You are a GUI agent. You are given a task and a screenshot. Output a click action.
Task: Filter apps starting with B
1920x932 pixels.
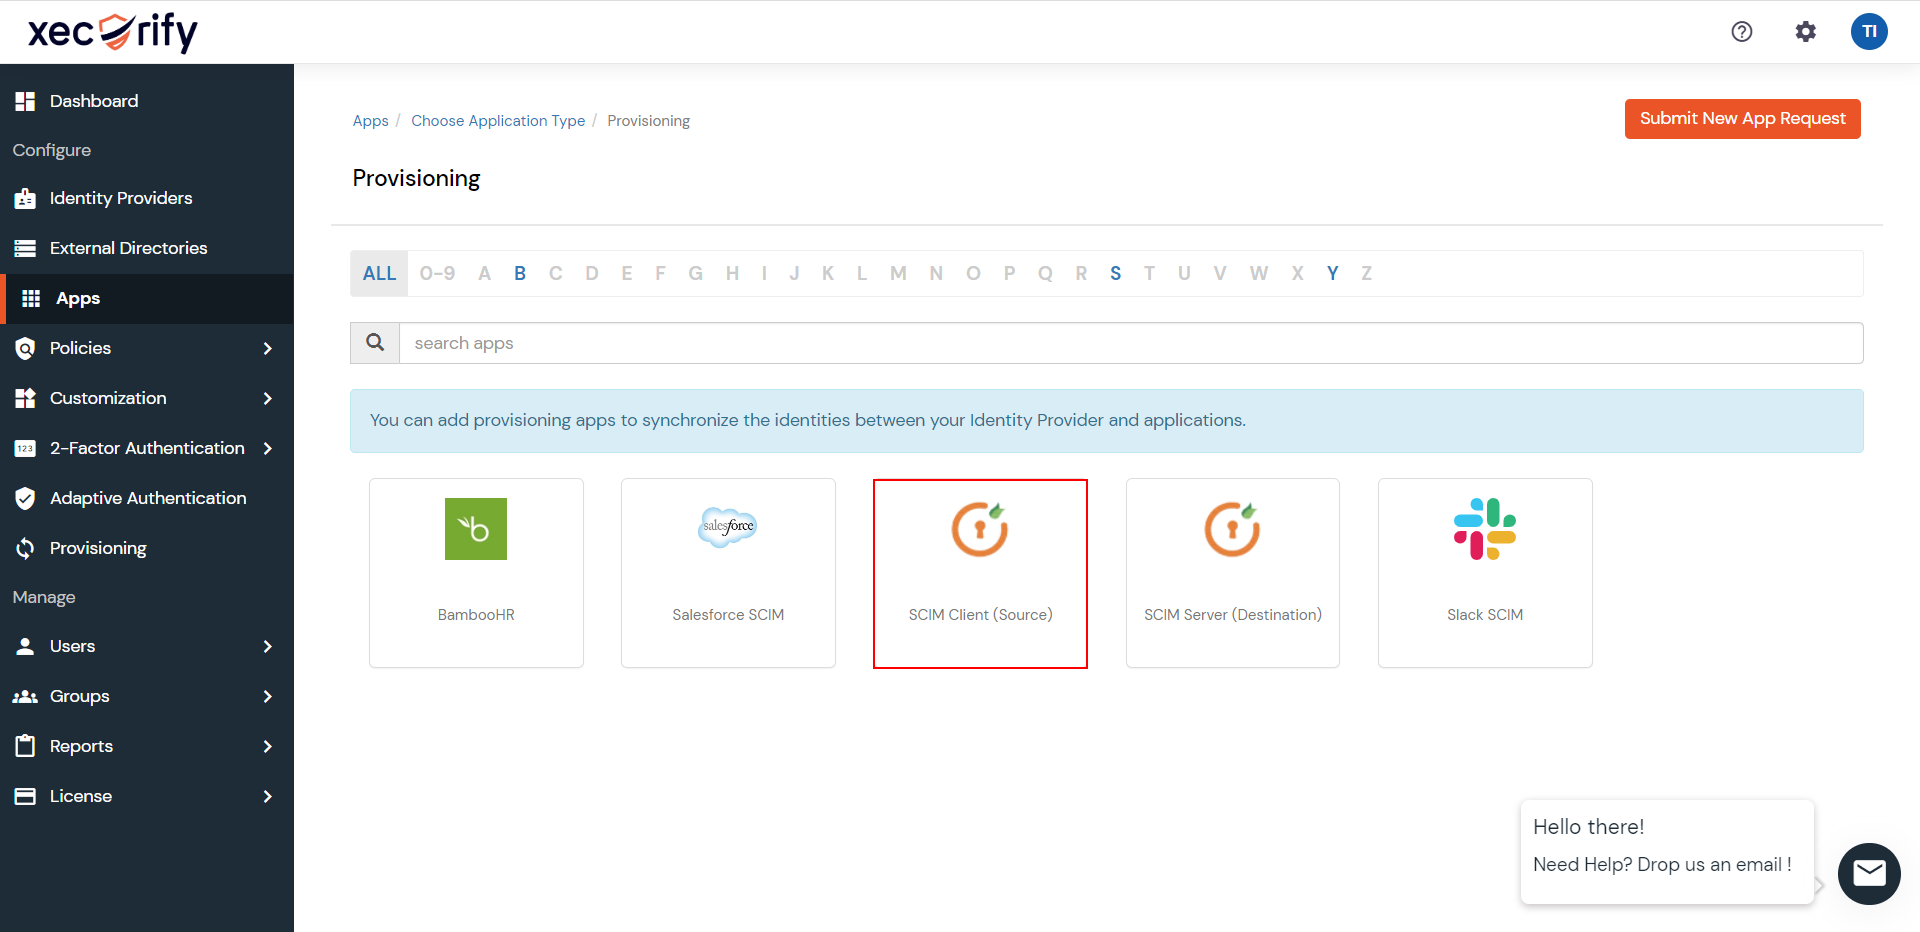click(520, 272)
